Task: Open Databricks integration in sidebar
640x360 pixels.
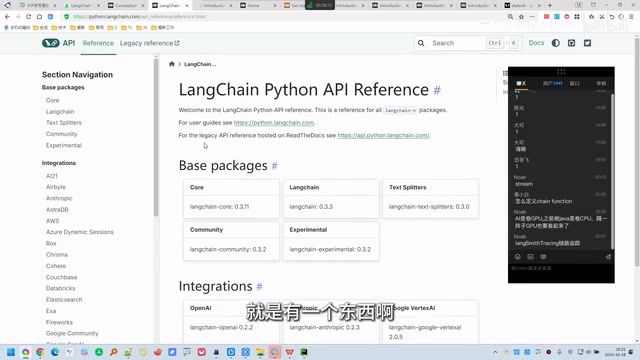Action: coord(60,288)
